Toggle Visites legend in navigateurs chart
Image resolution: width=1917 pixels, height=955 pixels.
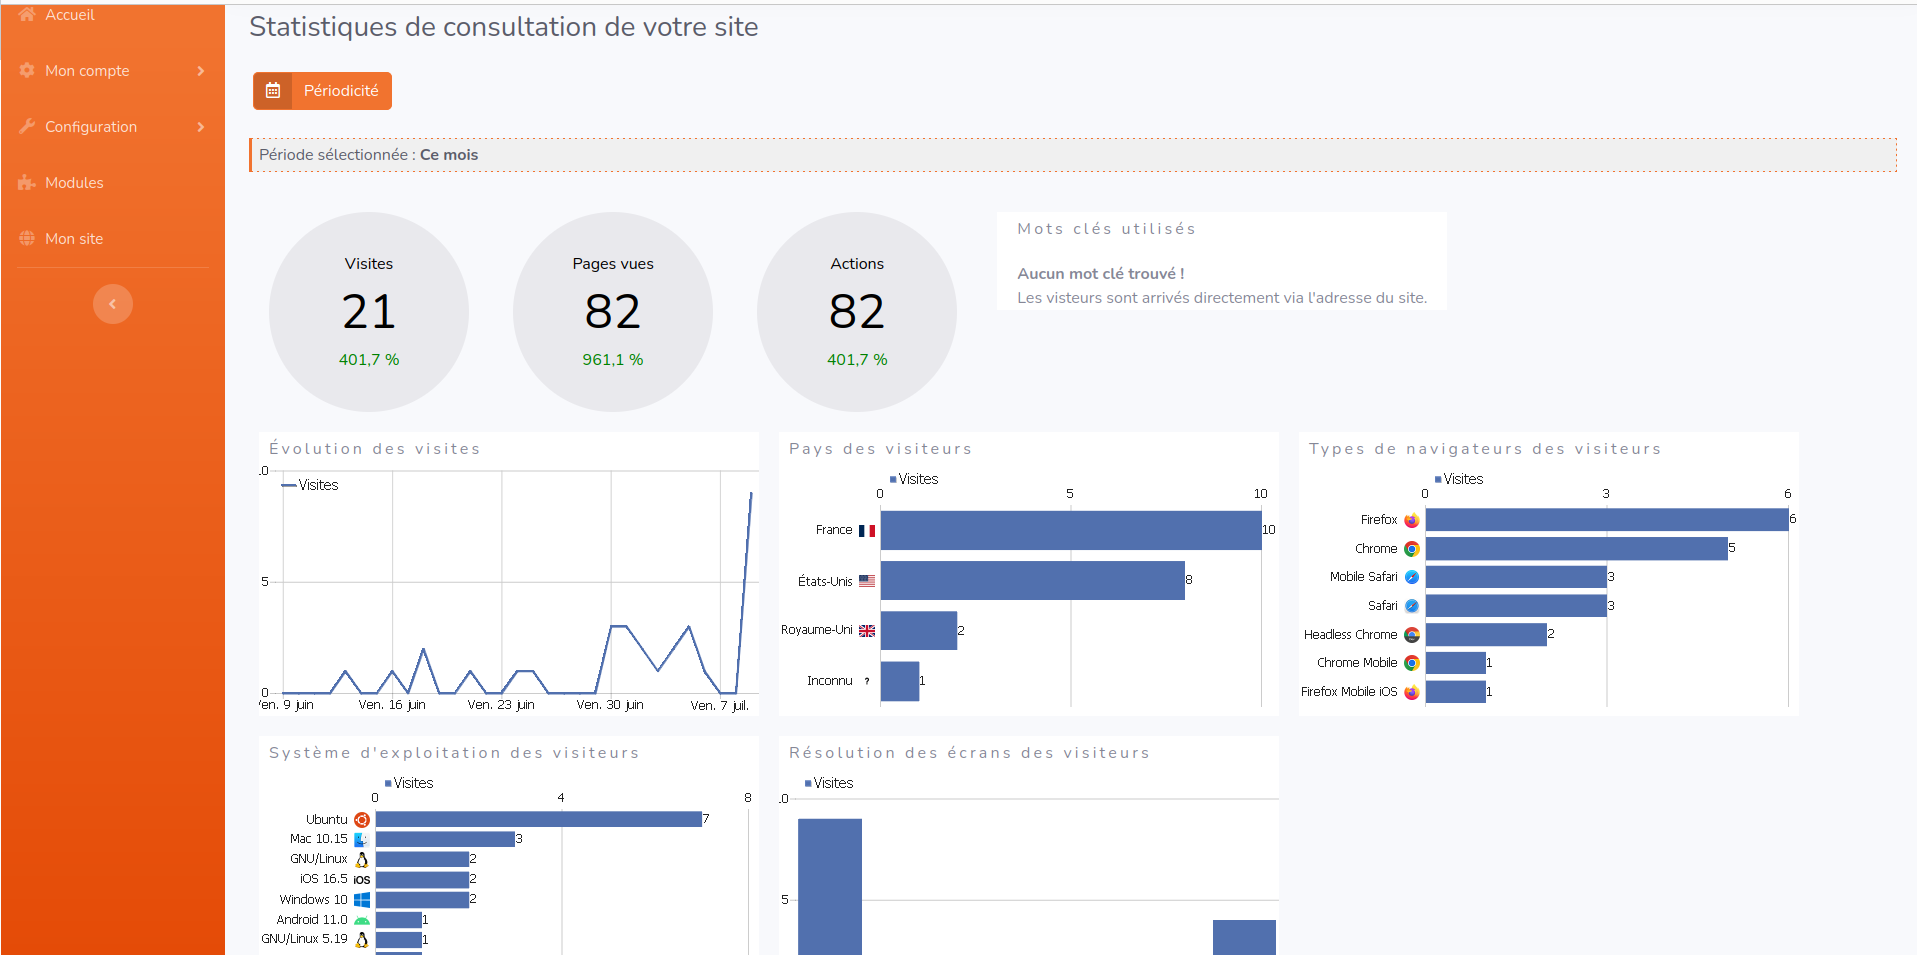click(x=1459, y=479)
